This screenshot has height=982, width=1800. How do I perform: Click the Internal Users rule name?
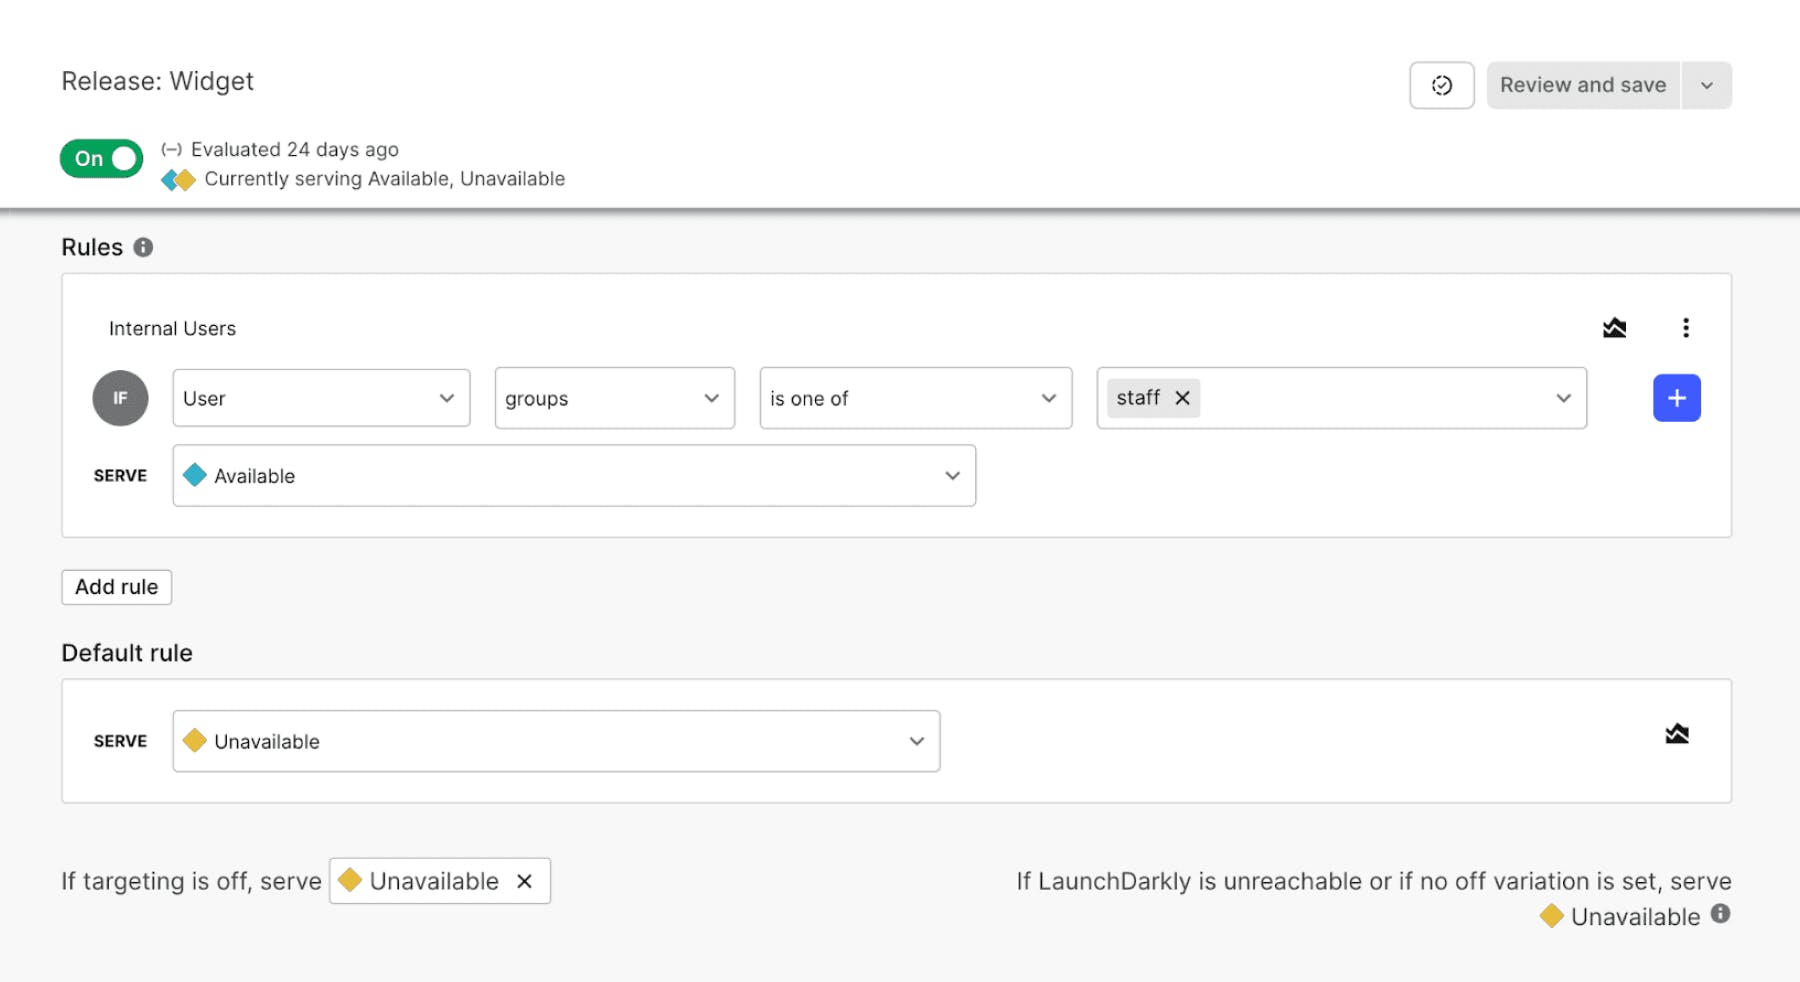click(172, 329)
